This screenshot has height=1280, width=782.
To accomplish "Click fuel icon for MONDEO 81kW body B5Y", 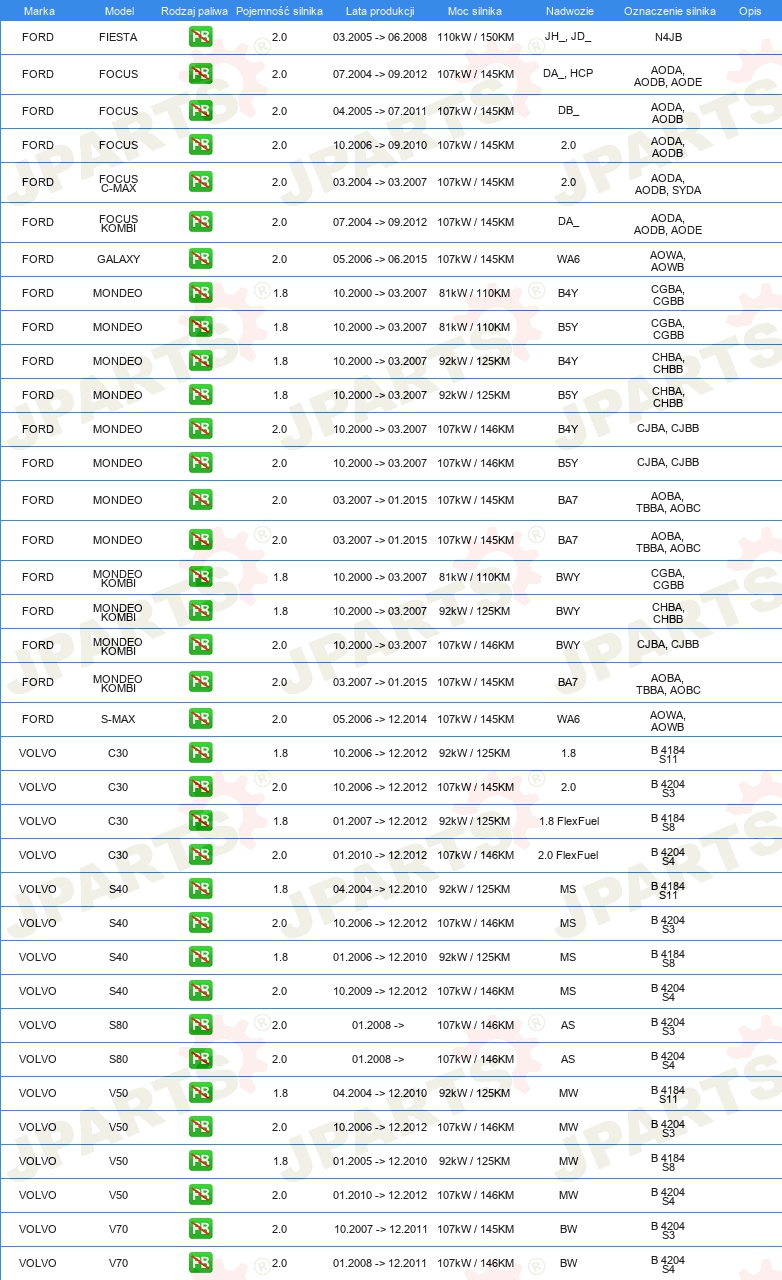I will click(200, 327).
